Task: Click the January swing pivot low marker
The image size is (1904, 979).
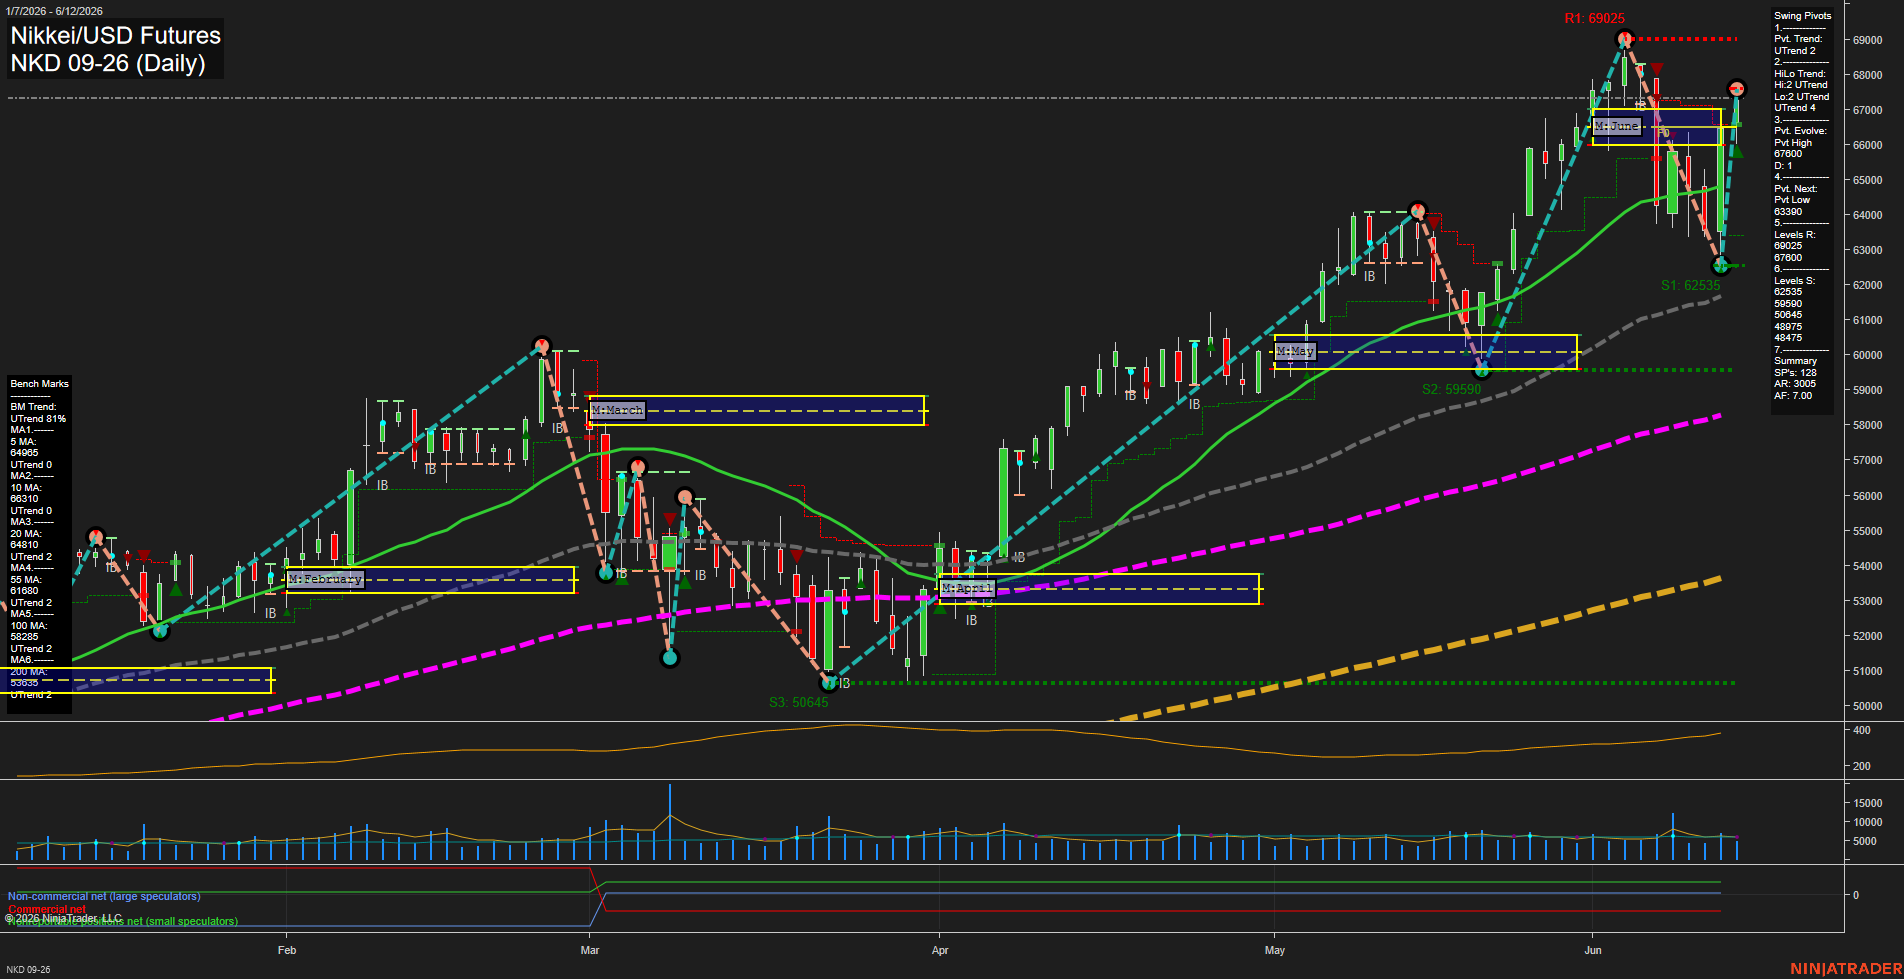Action: 159,630
